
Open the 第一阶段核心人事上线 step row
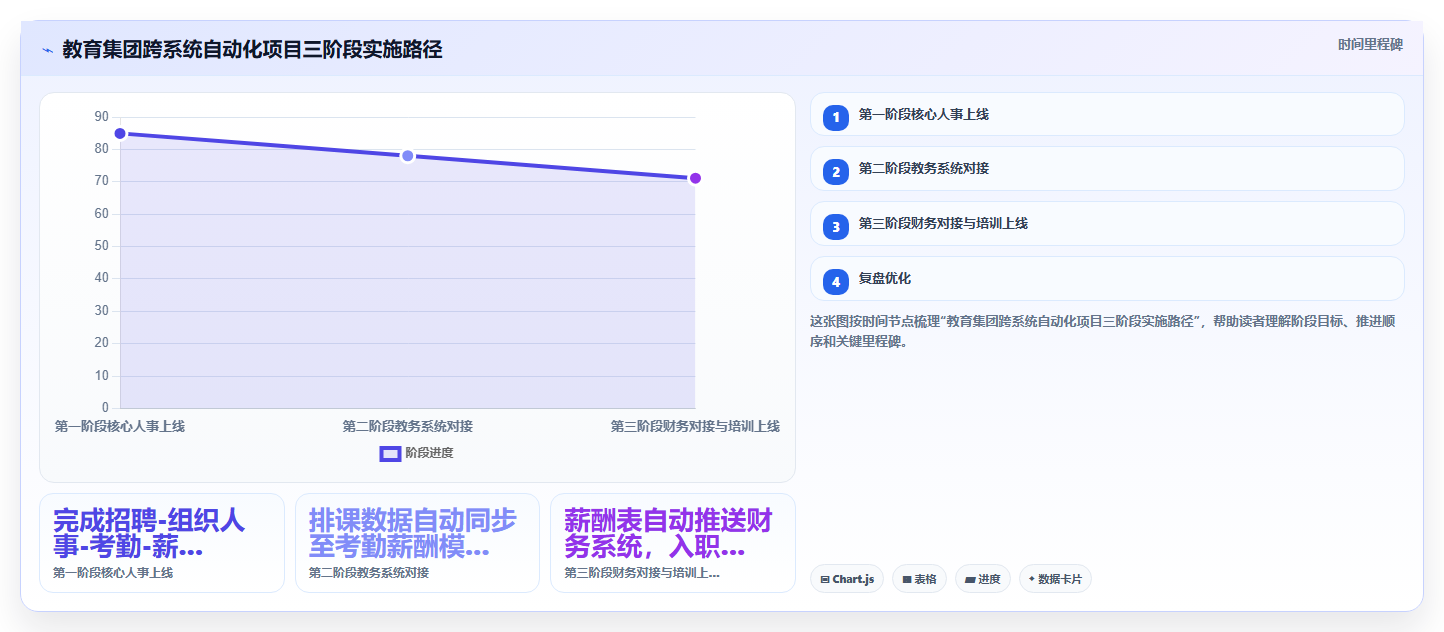click(x=1107, y=114)
